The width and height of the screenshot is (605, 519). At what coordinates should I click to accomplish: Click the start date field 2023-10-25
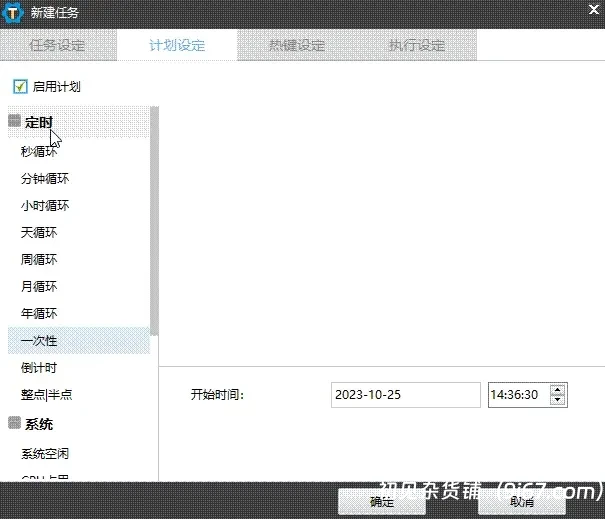pos(406,395)
